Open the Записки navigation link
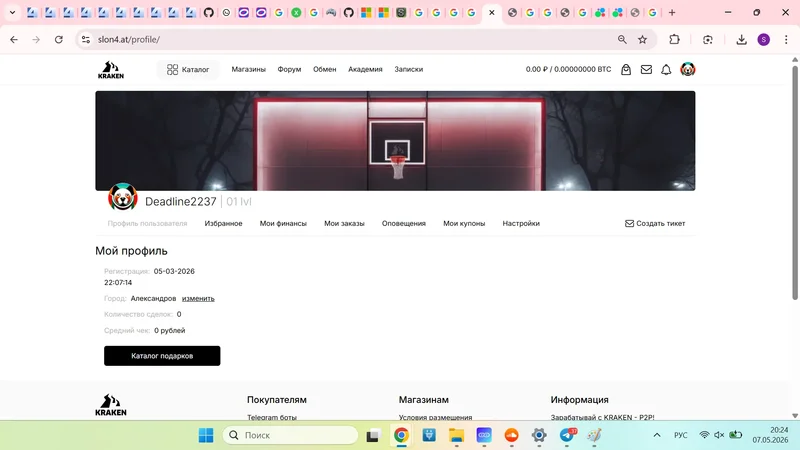This screenshot has width=800, height=450. (408, 69)
